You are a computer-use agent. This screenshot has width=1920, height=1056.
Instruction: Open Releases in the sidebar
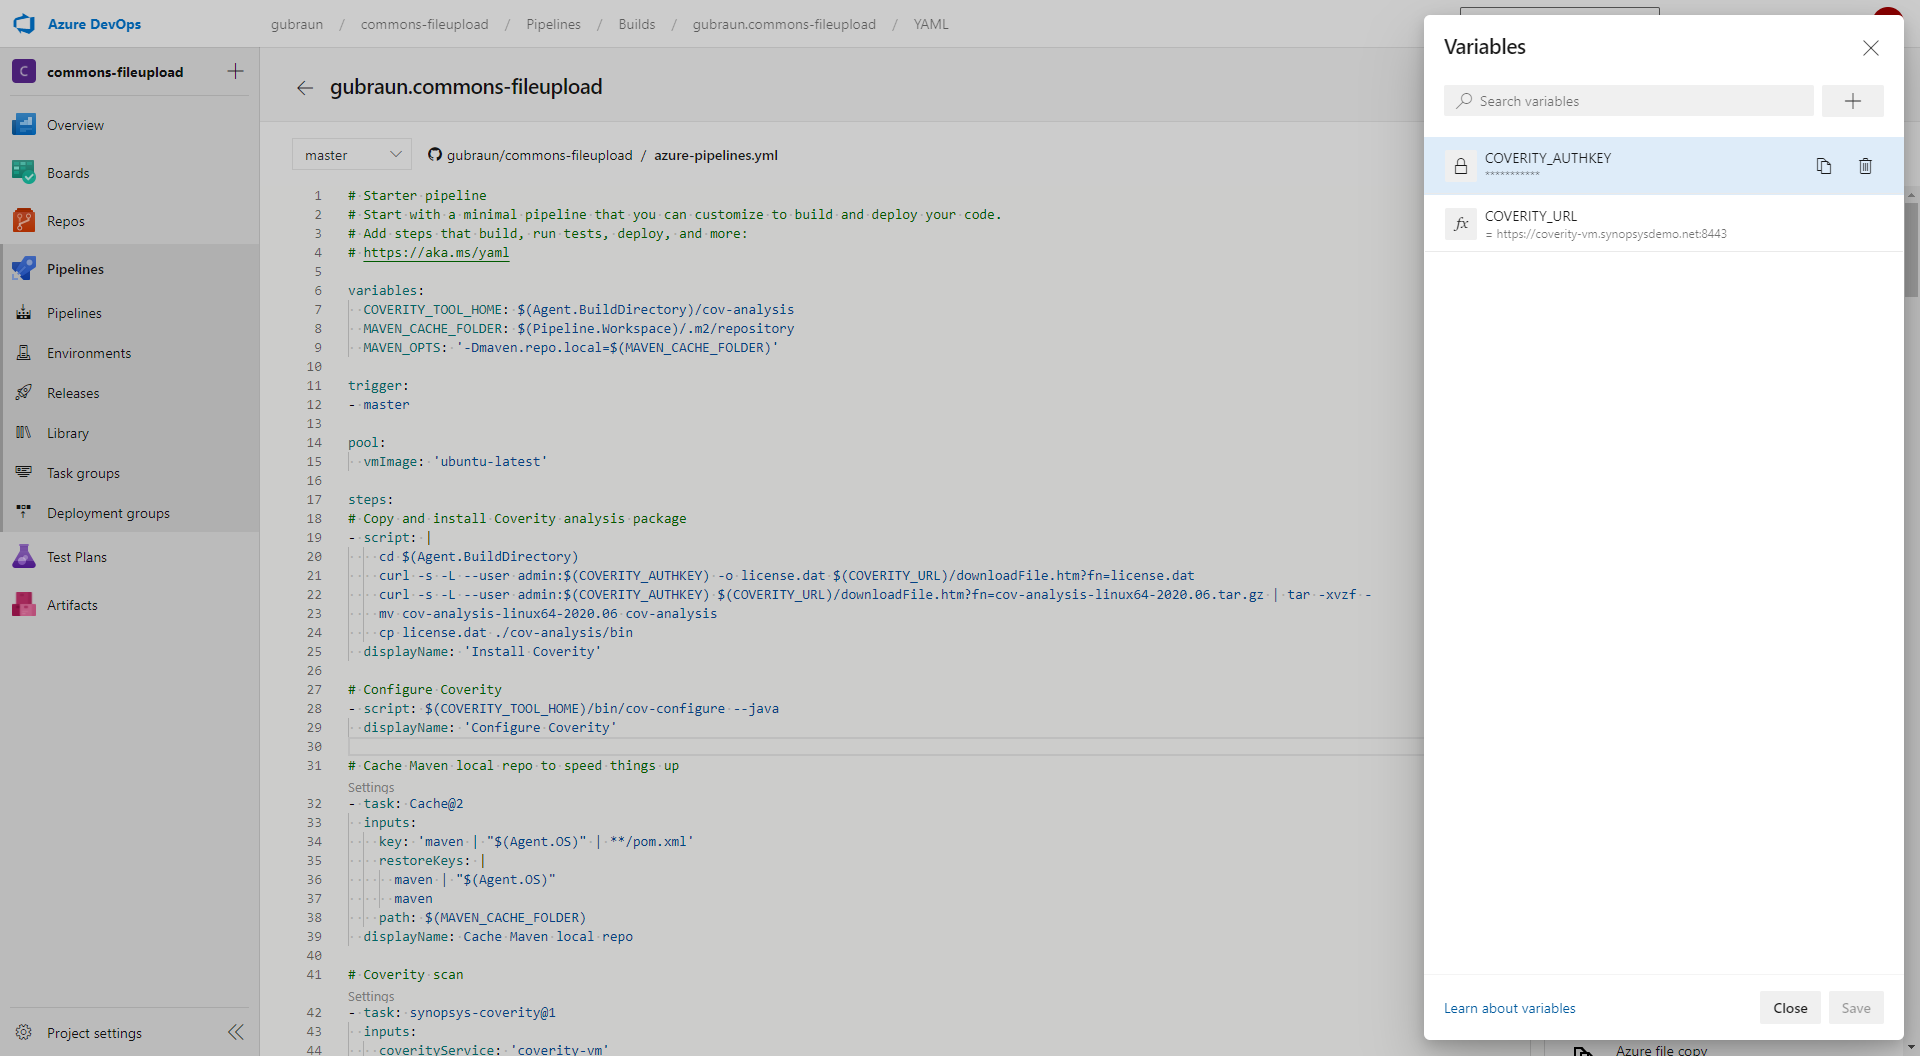pyautogui.click(x=73, y=393)
